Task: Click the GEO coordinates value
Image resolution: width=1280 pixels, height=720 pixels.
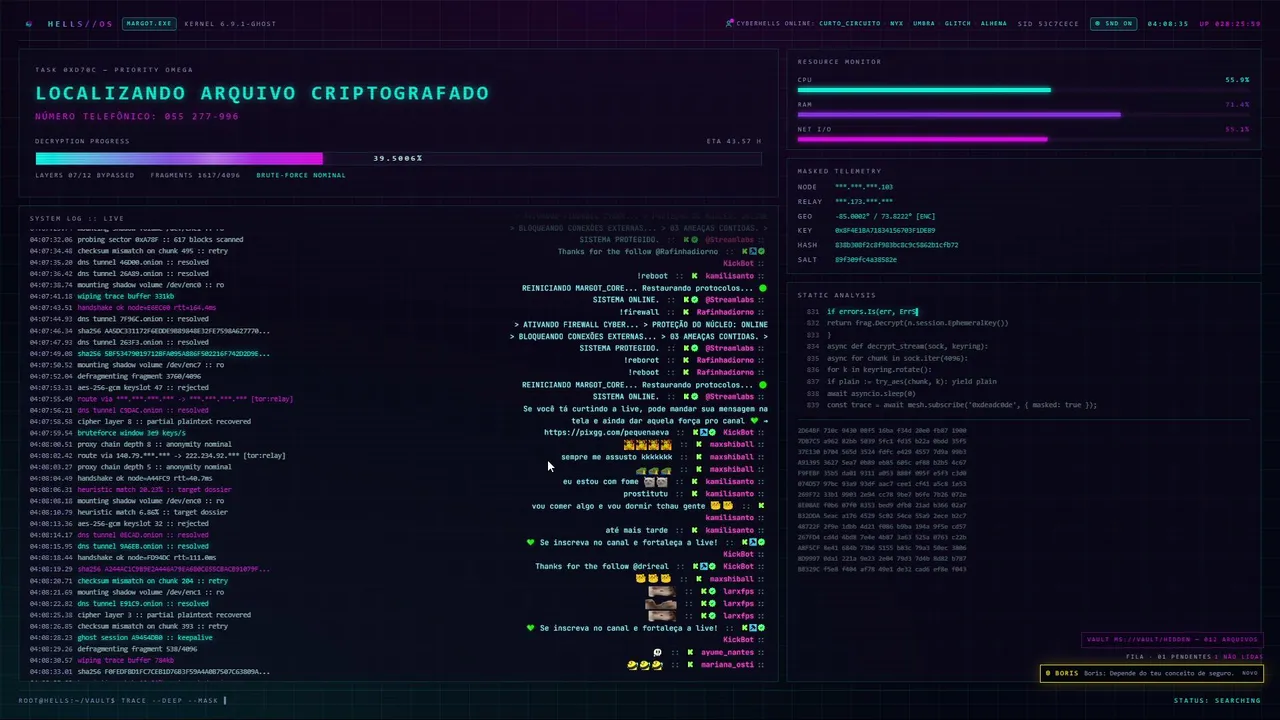Action: click(885, 216)
